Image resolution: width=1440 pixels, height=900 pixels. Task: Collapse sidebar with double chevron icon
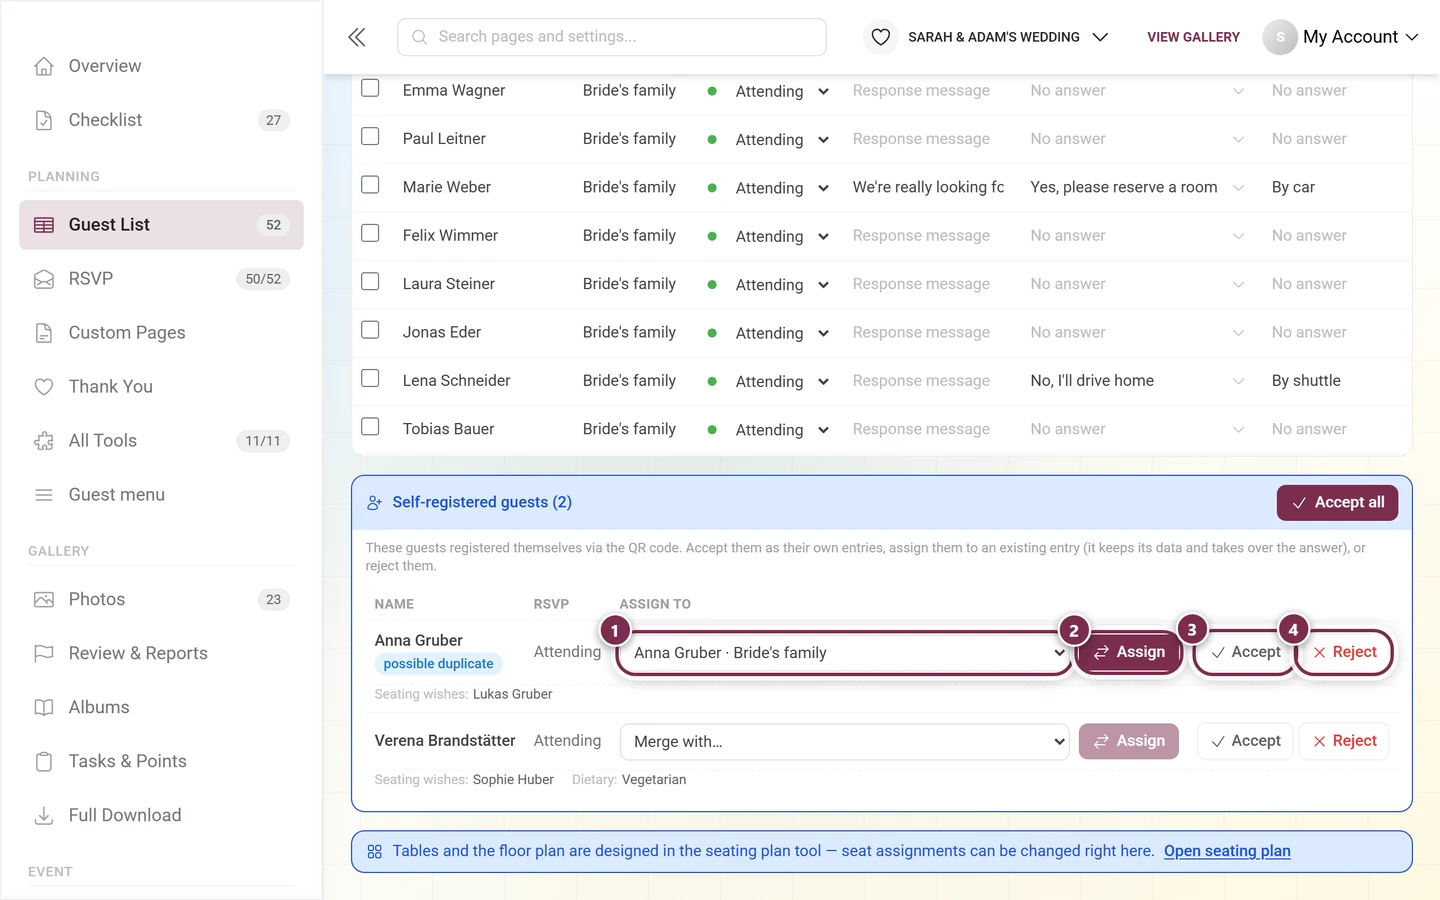pos(357,37)
